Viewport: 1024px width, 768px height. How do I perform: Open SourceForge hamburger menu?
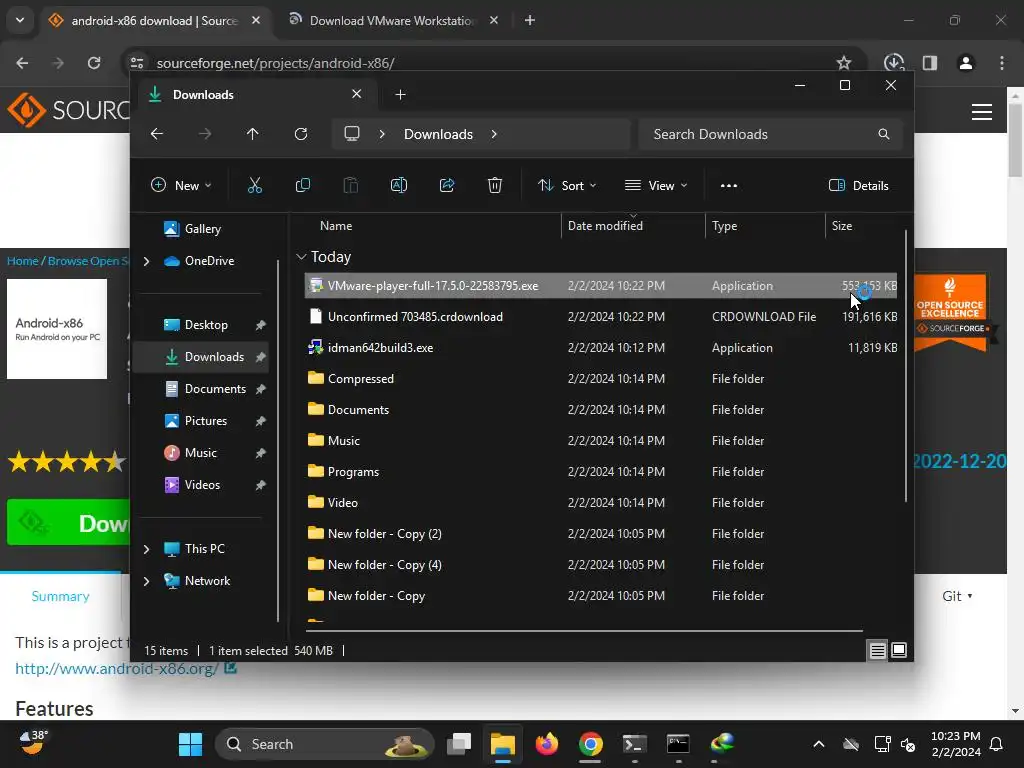(x=982, y=112)
